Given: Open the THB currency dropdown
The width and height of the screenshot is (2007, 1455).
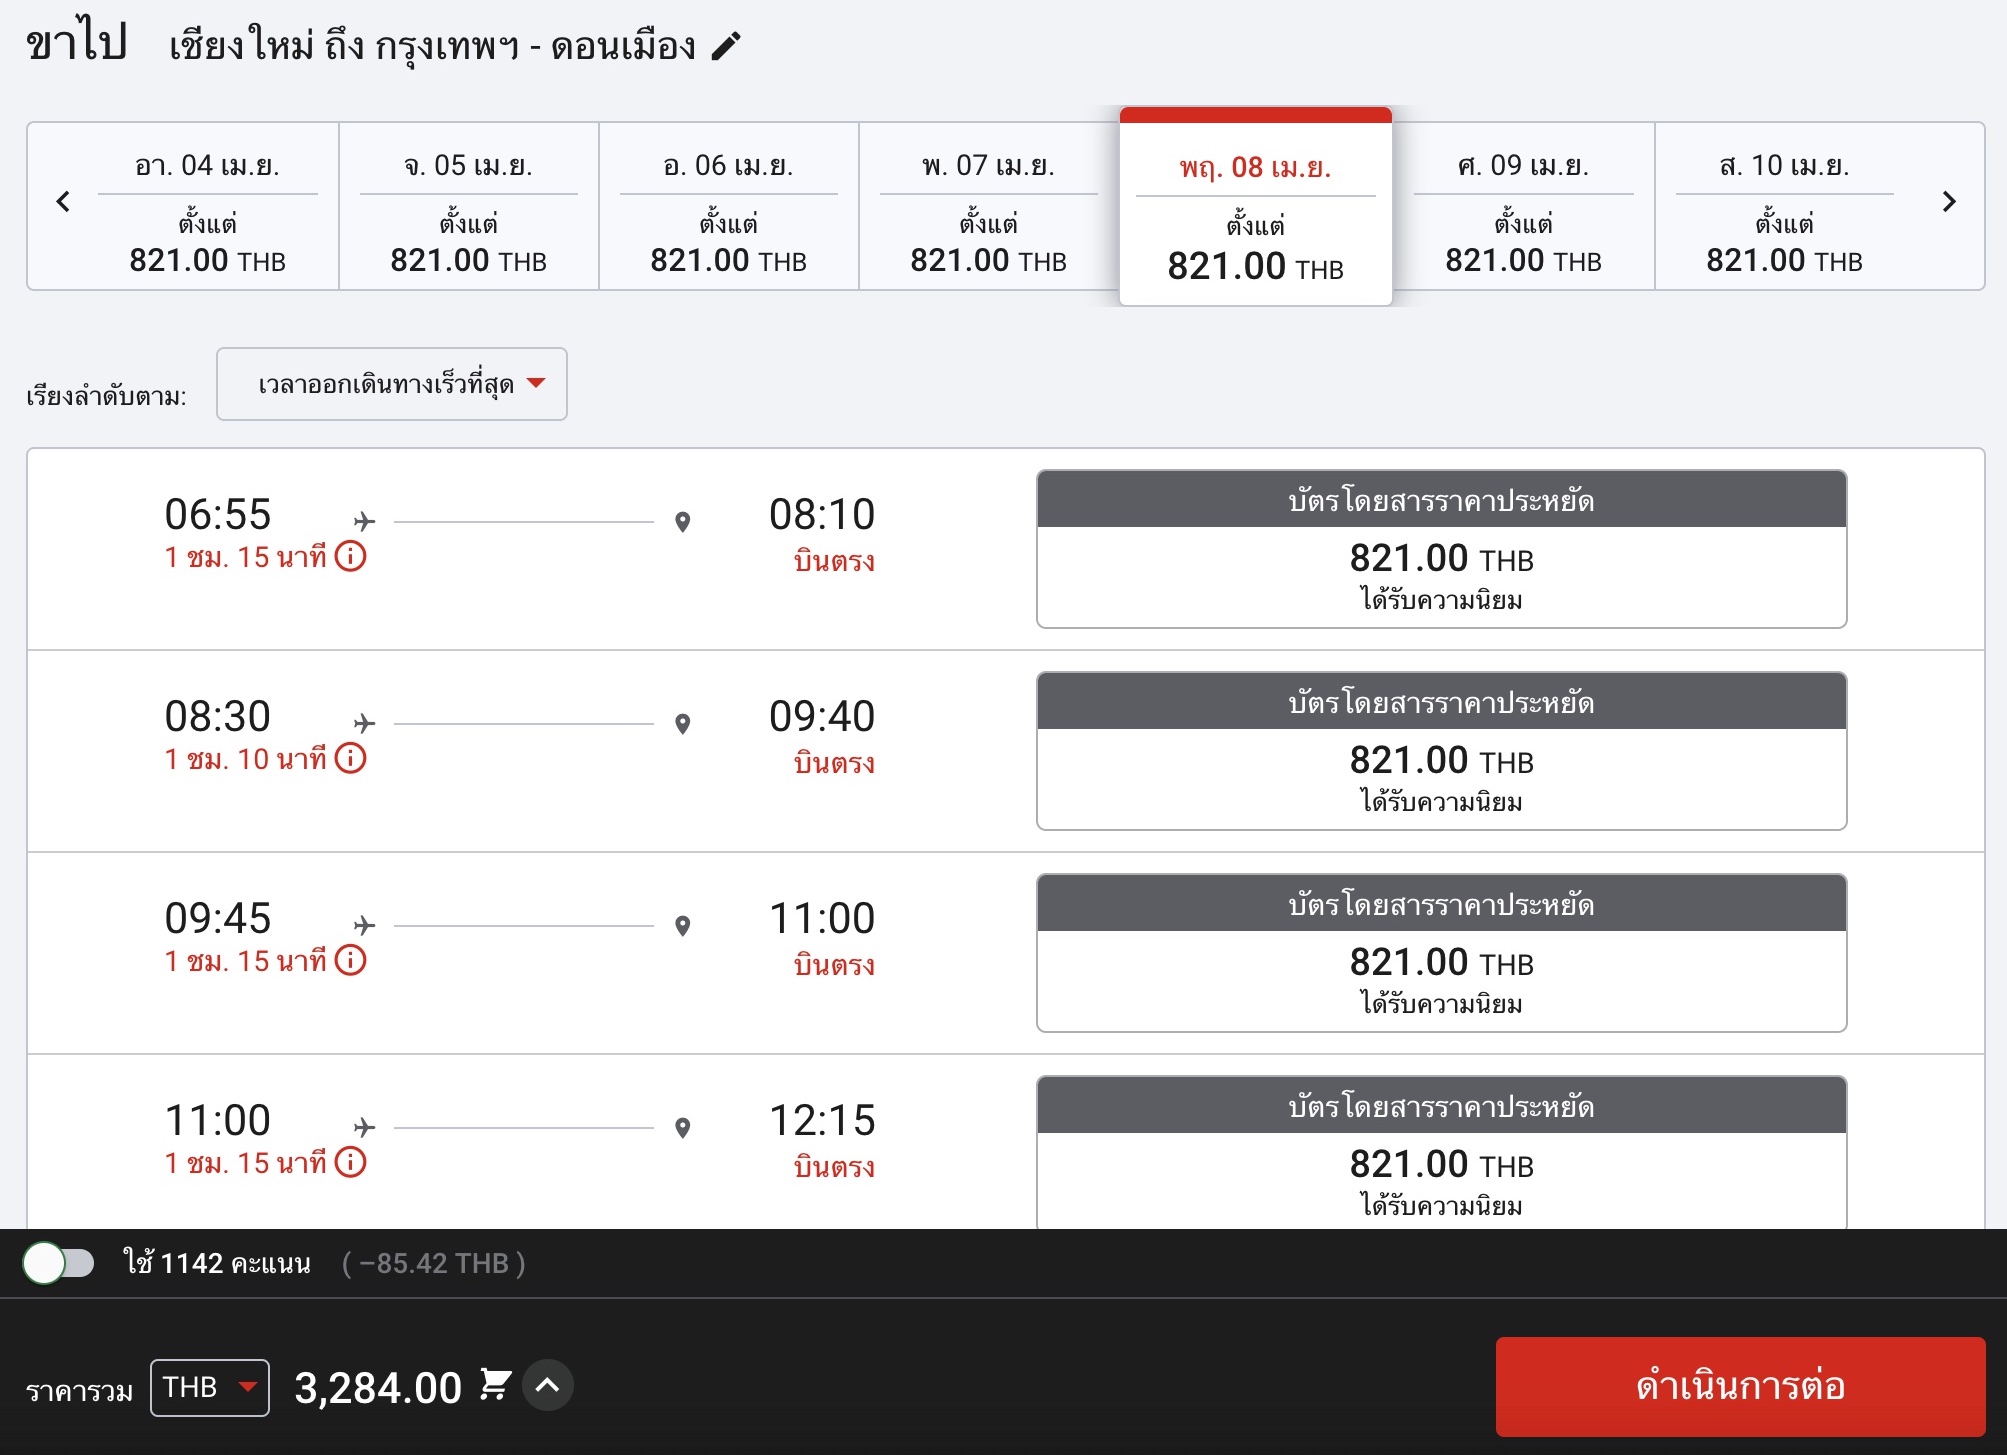Looking at the screenshot, I should point(210,1388).
